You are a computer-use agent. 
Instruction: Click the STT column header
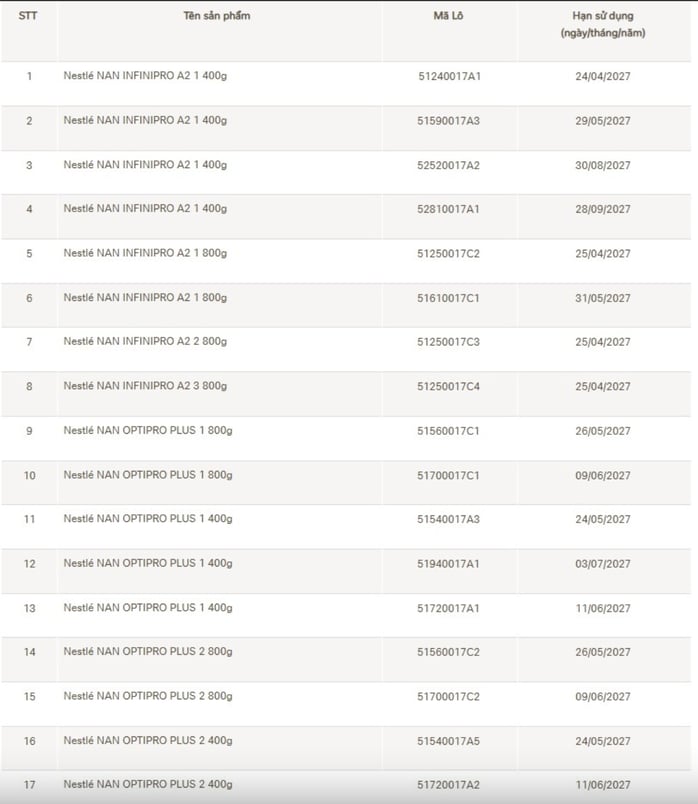[28, 16]
